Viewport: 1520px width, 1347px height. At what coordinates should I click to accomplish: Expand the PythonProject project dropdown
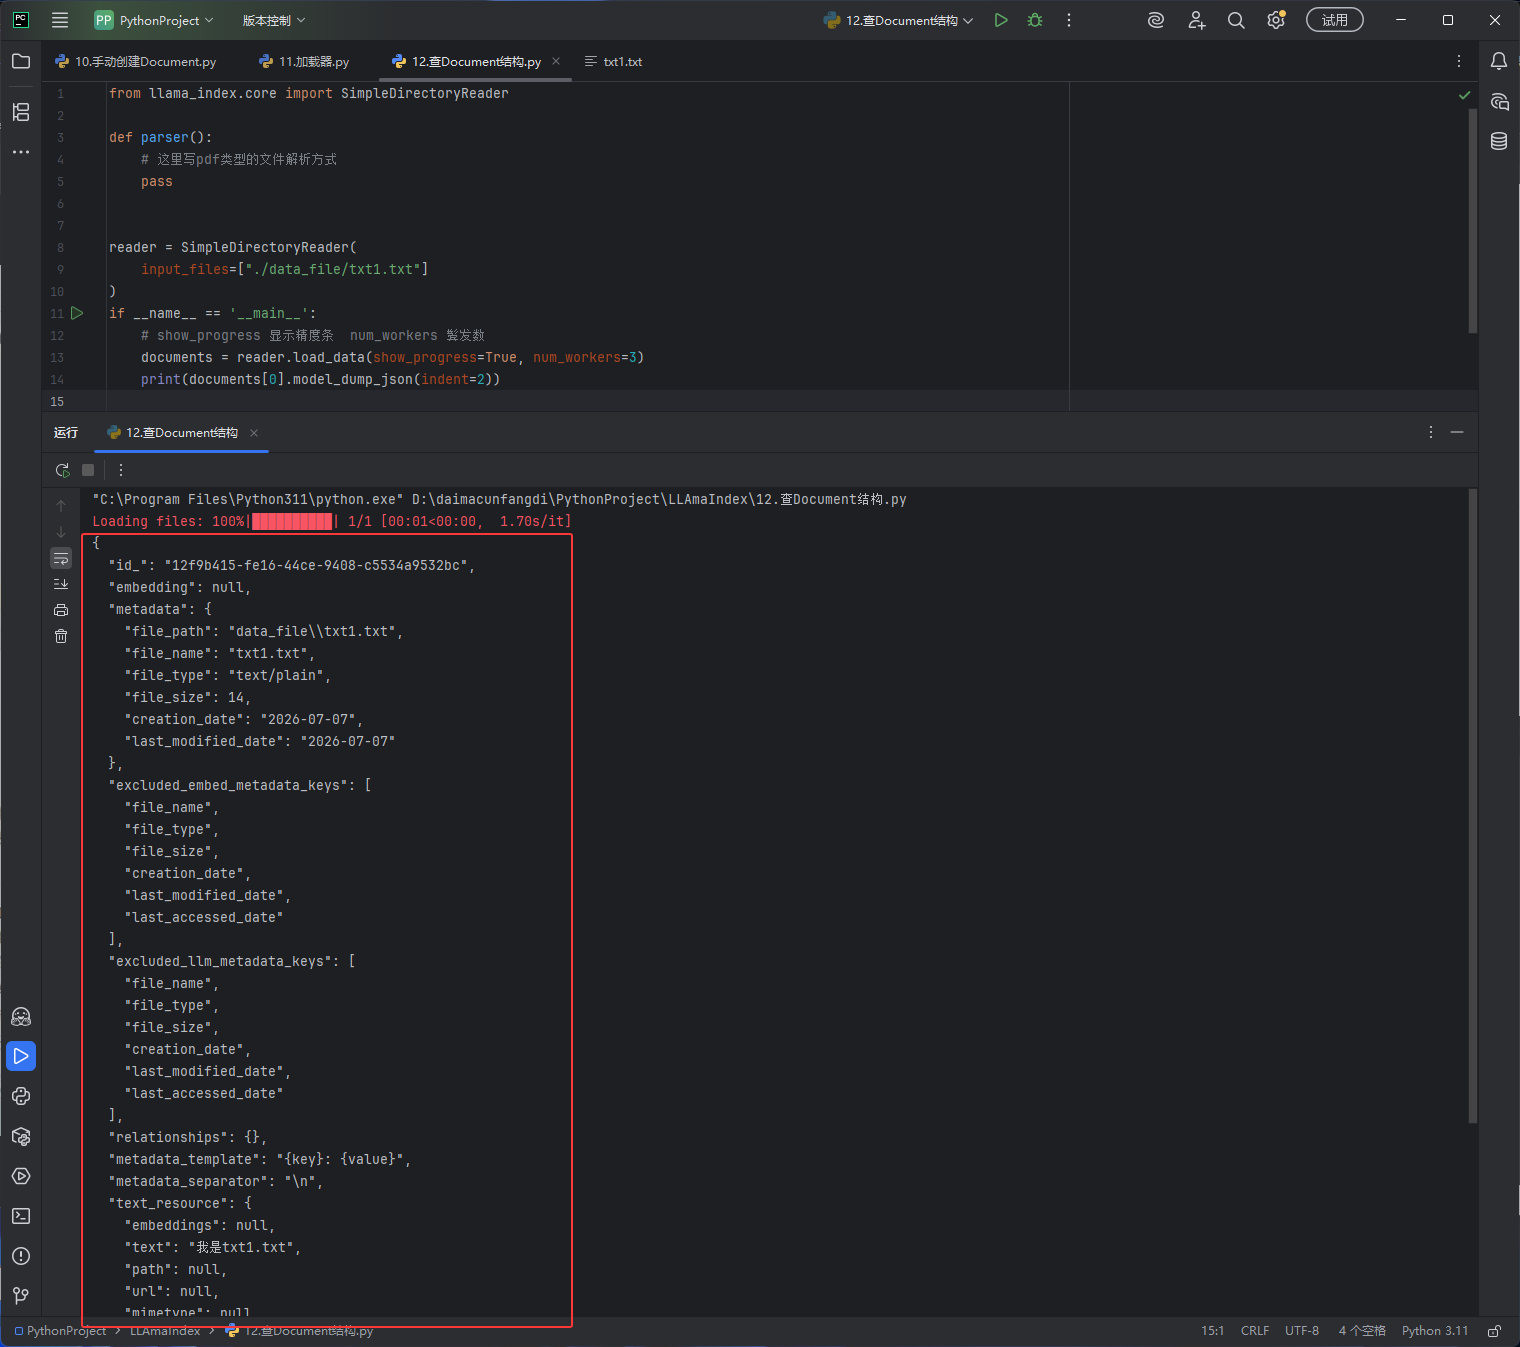coord(154,20)
